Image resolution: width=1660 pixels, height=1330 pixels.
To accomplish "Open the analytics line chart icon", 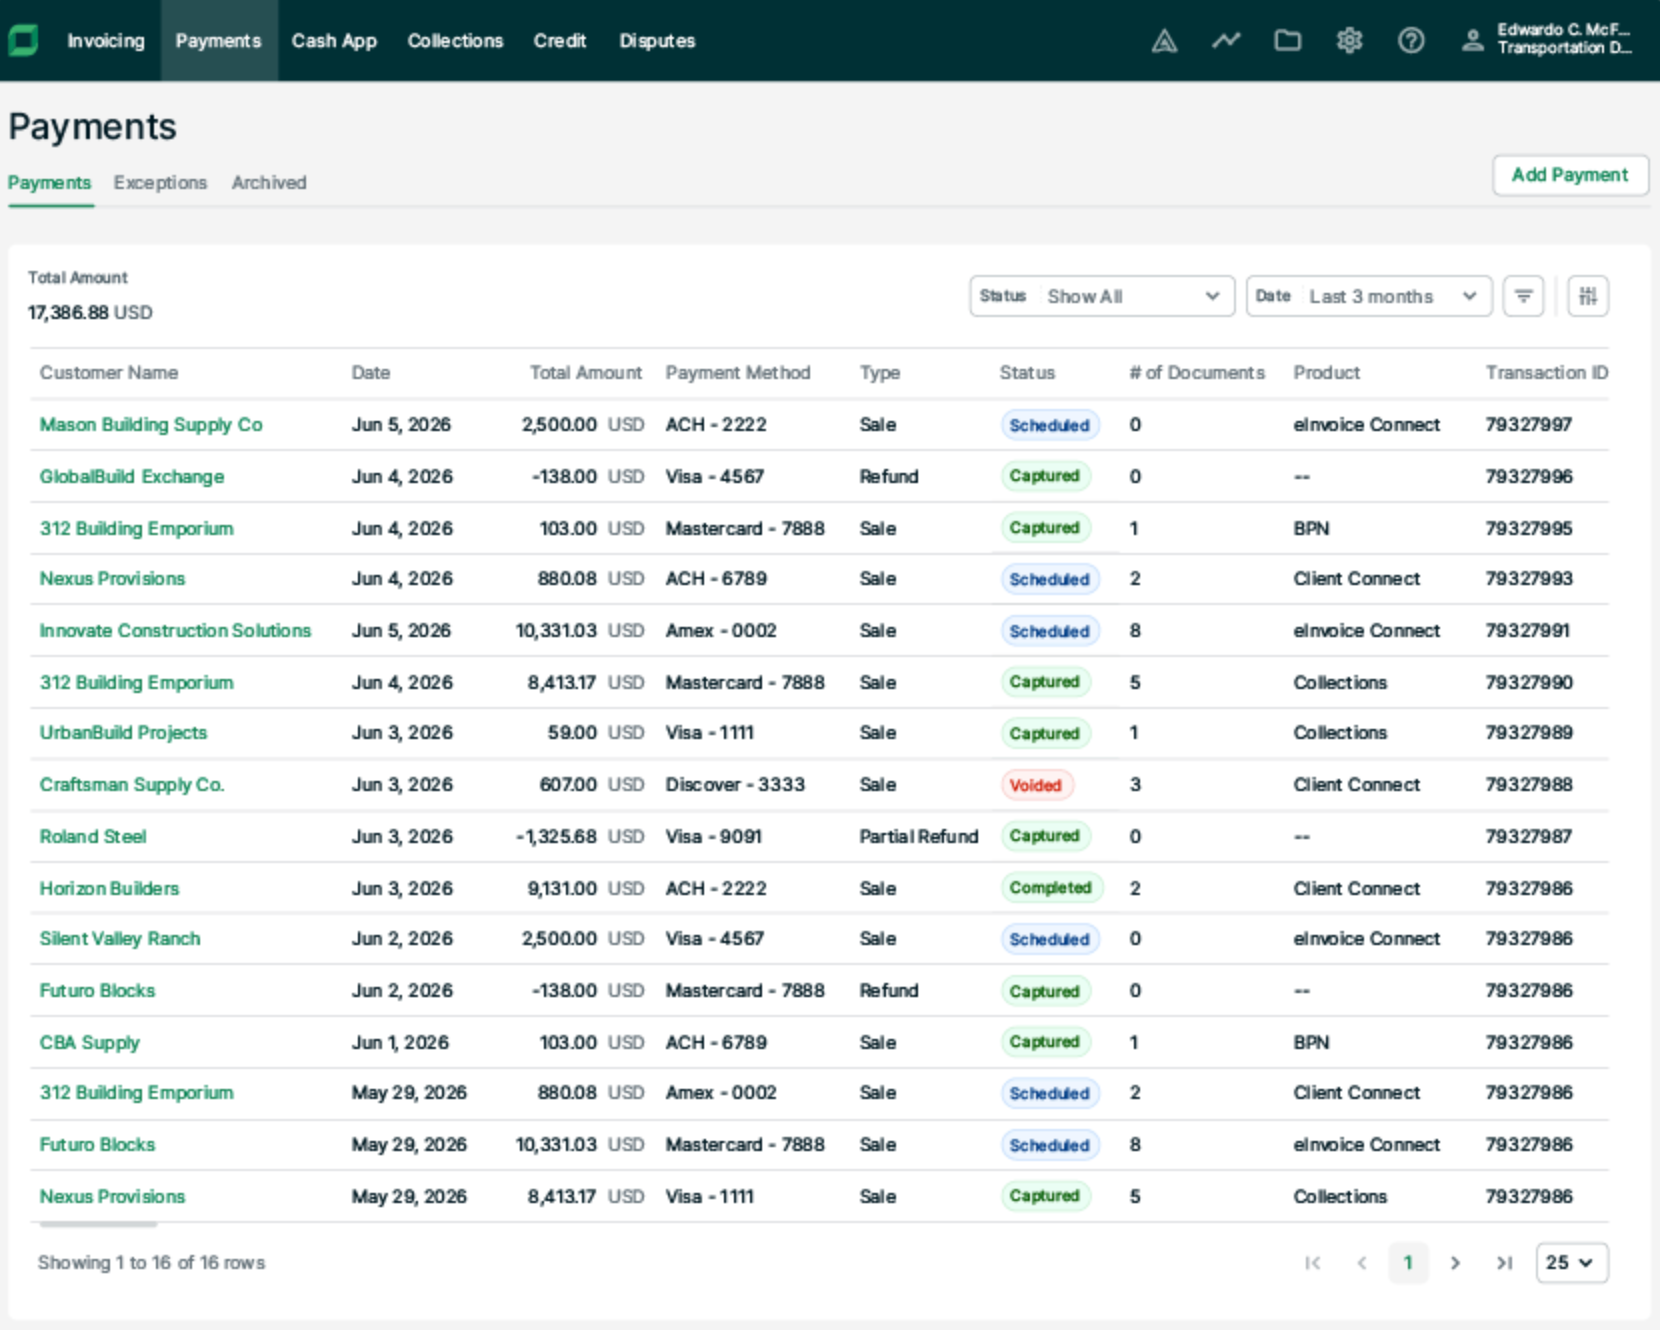I will tap(1226, 41).
